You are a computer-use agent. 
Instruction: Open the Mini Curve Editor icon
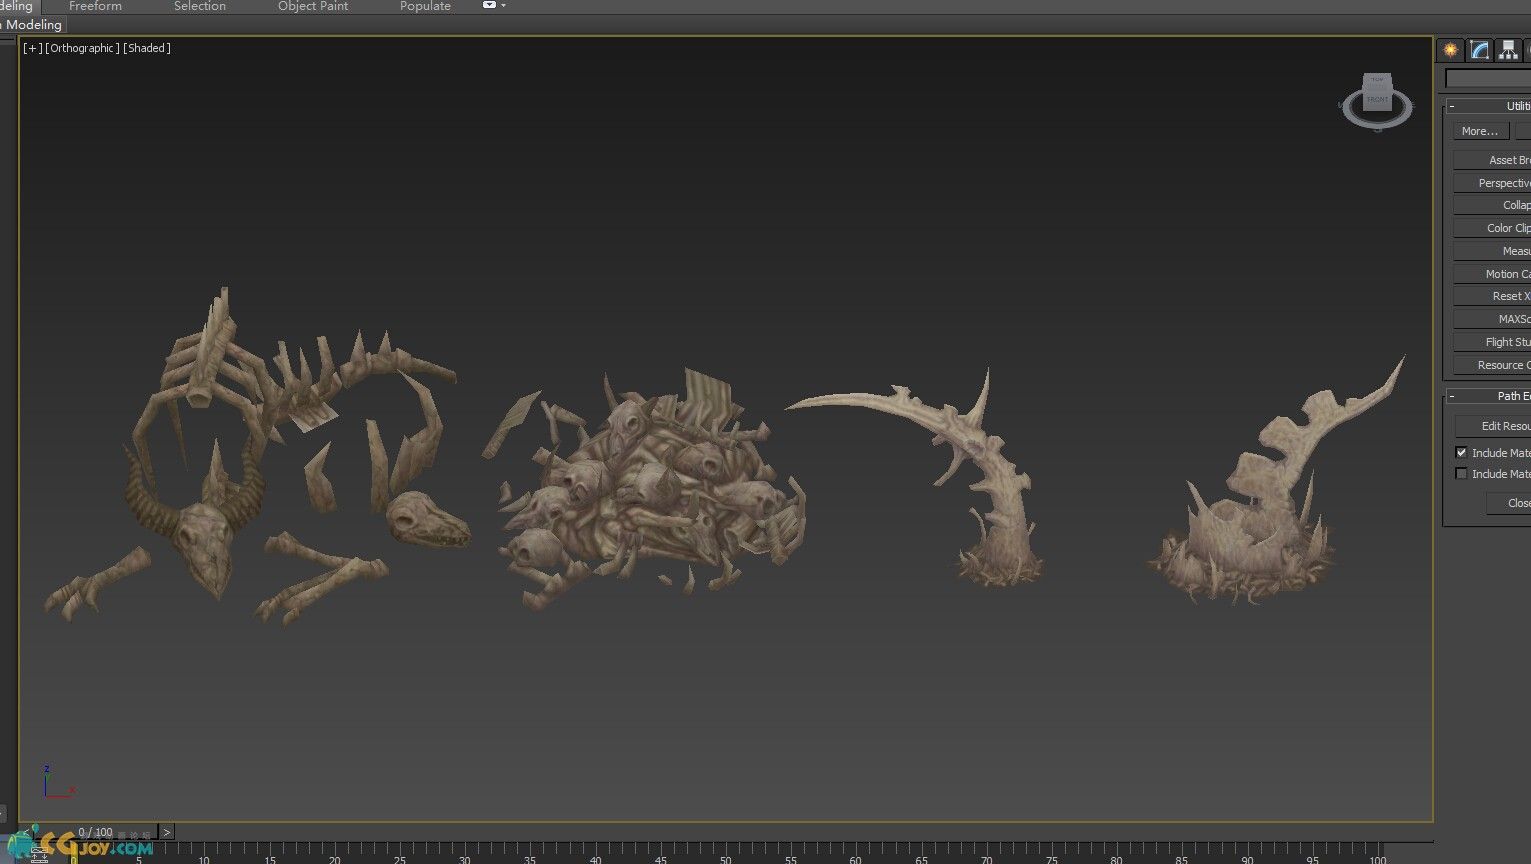38,855
